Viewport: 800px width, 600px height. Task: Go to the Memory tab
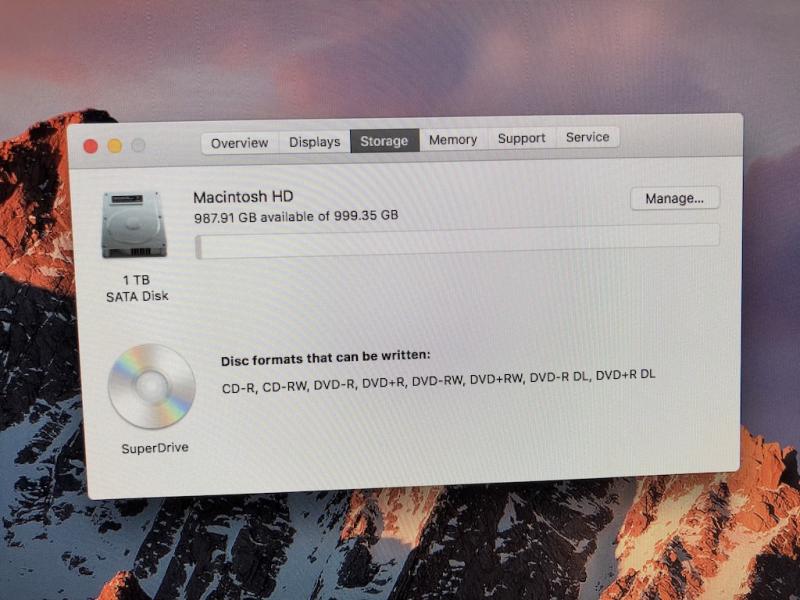click(x=453, y=140)
